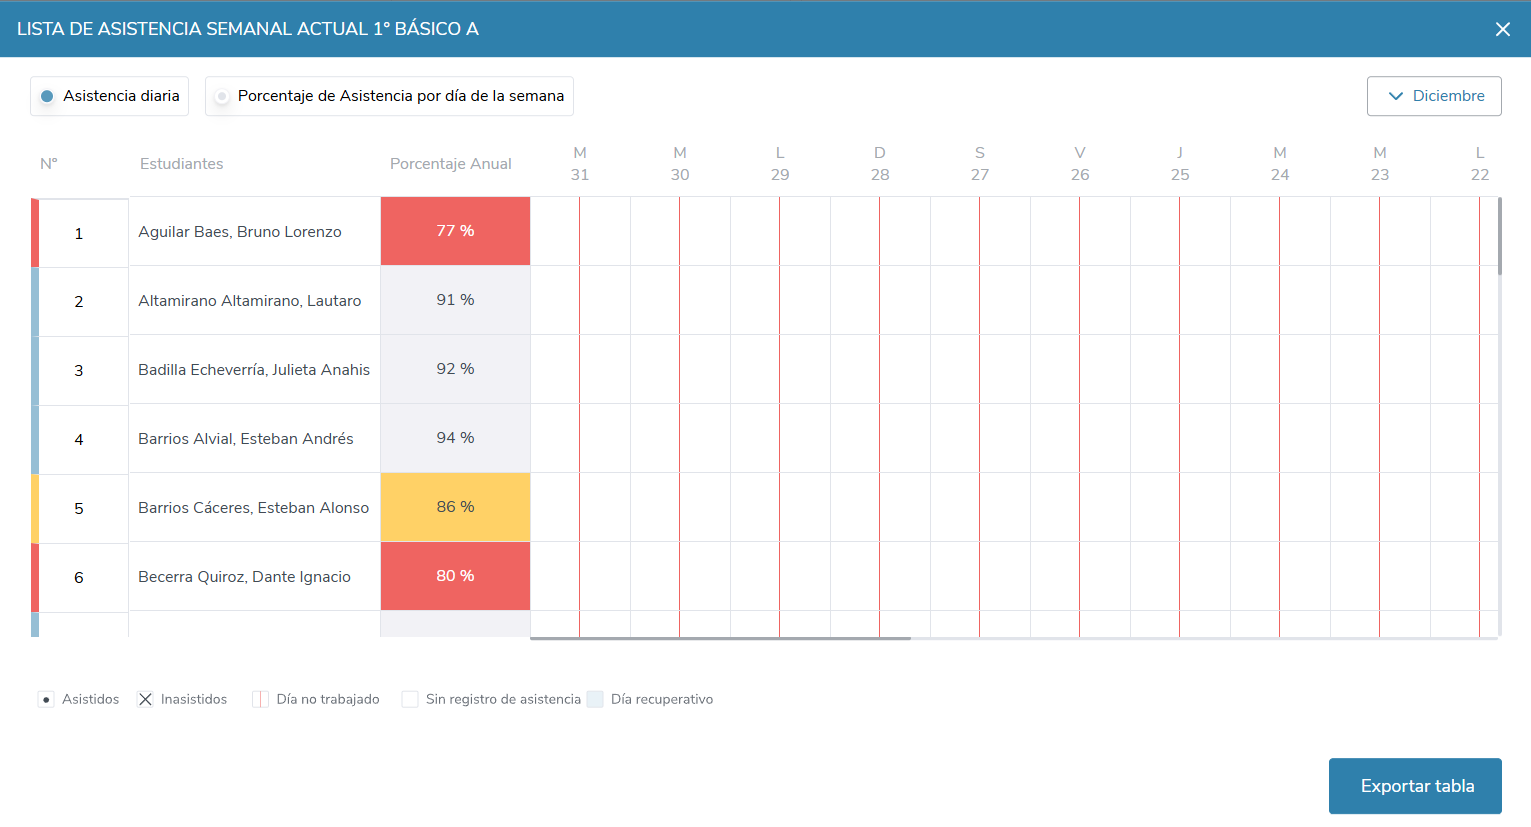This screenshot has height=827, width=1531.
Task: Click the 91 % percentage cell
Action: coord(455,300)
